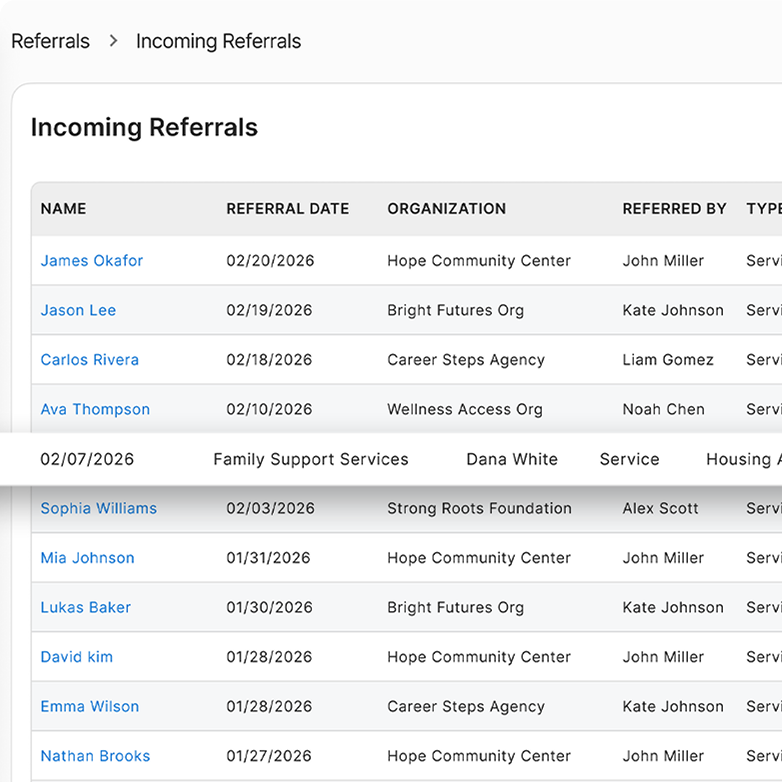
Task: Click Family Support Services in highlighted row
Action: pyautogui.click(x=311, y=459)
